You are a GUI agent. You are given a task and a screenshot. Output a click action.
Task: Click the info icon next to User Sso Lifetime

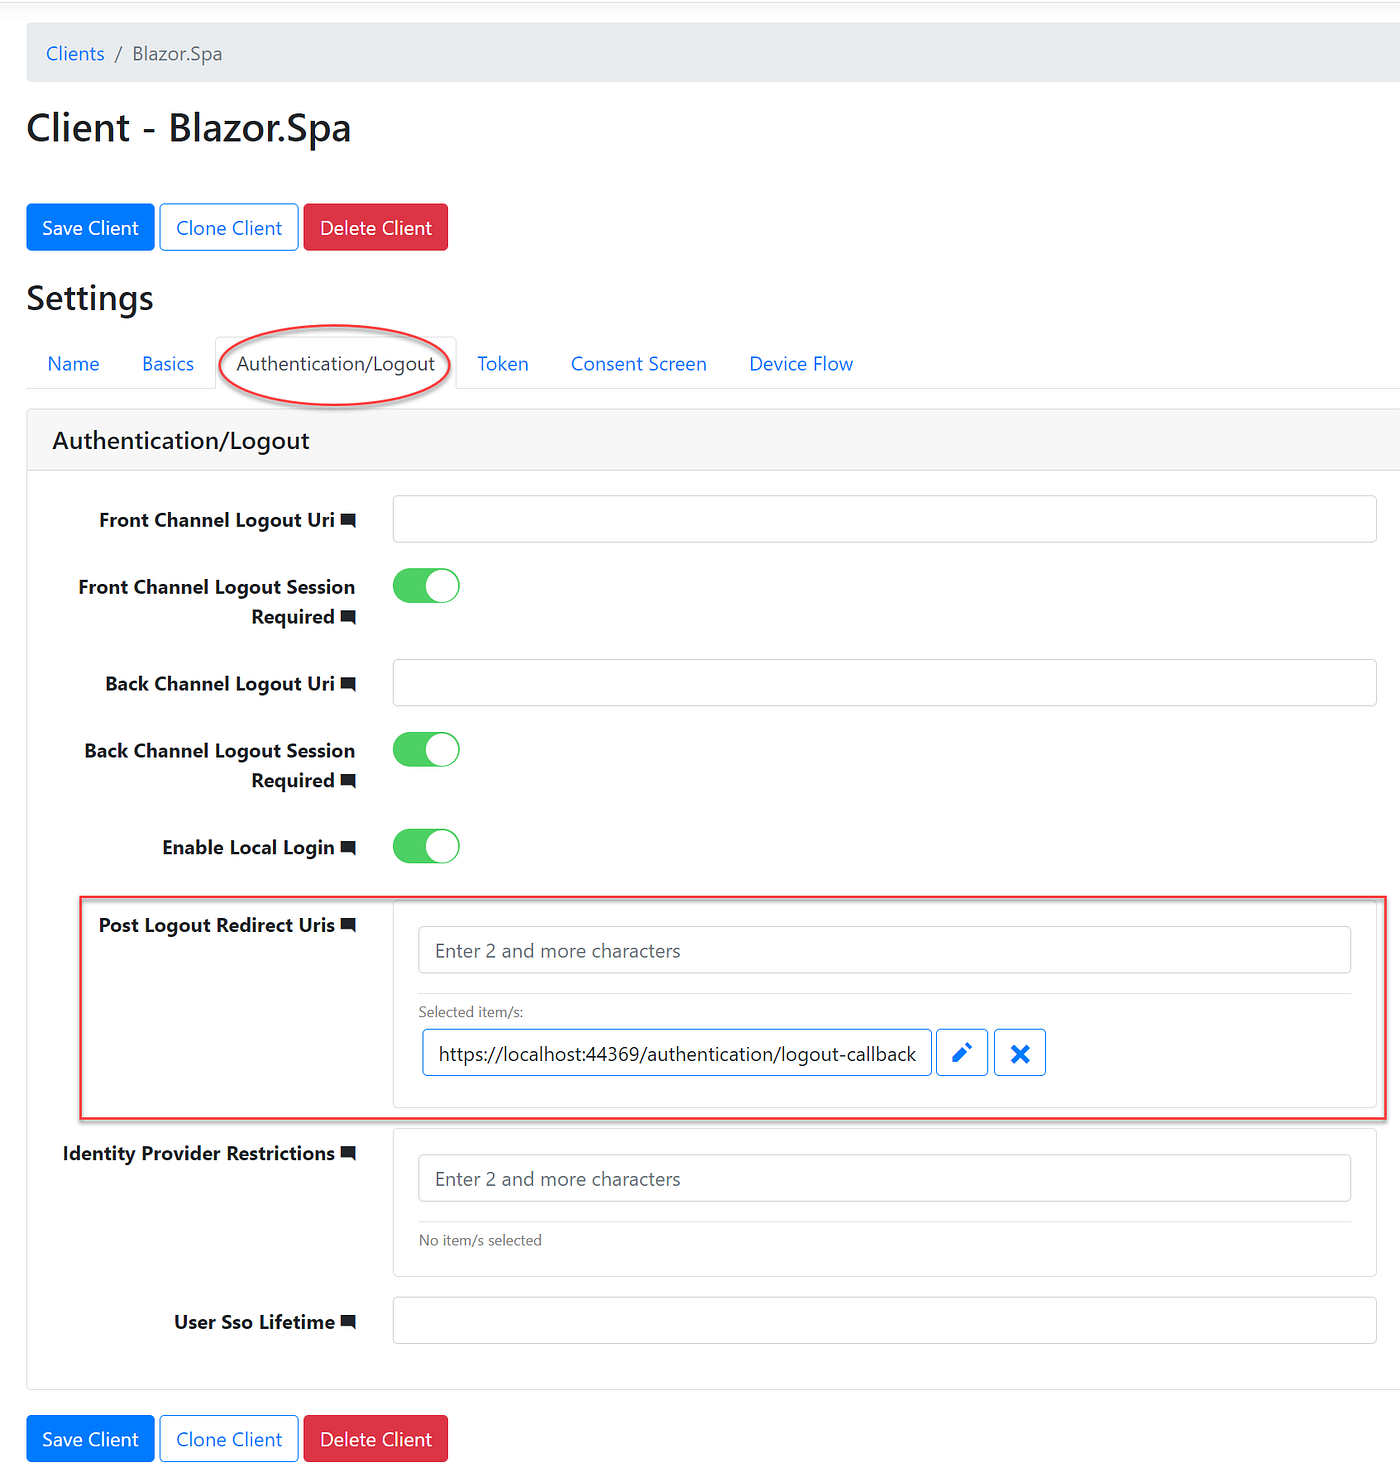348,1321
